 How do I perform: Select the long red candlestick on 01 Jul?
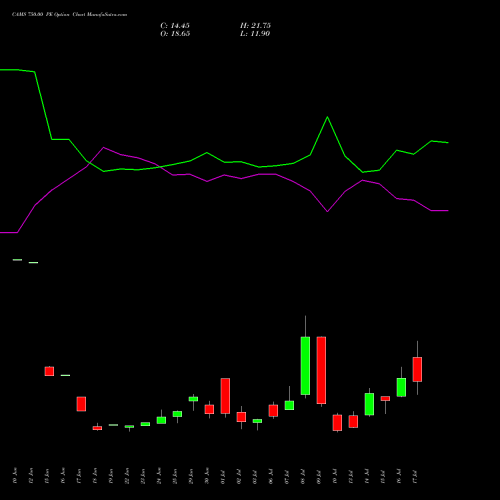(225, 396)
